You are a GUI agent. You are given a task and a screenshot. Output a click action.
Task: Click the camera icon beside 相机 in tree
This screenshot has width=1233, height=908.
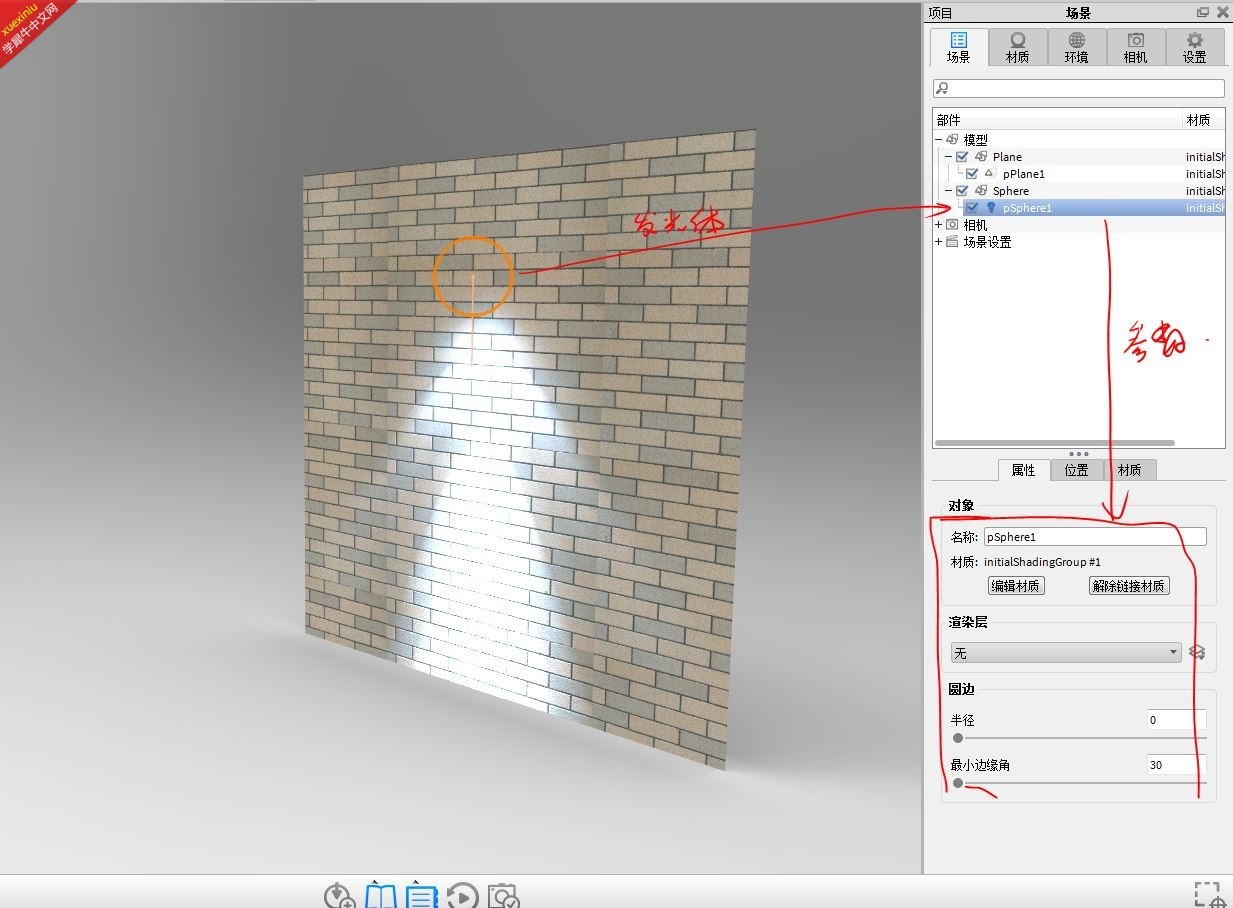pos(952,225)
